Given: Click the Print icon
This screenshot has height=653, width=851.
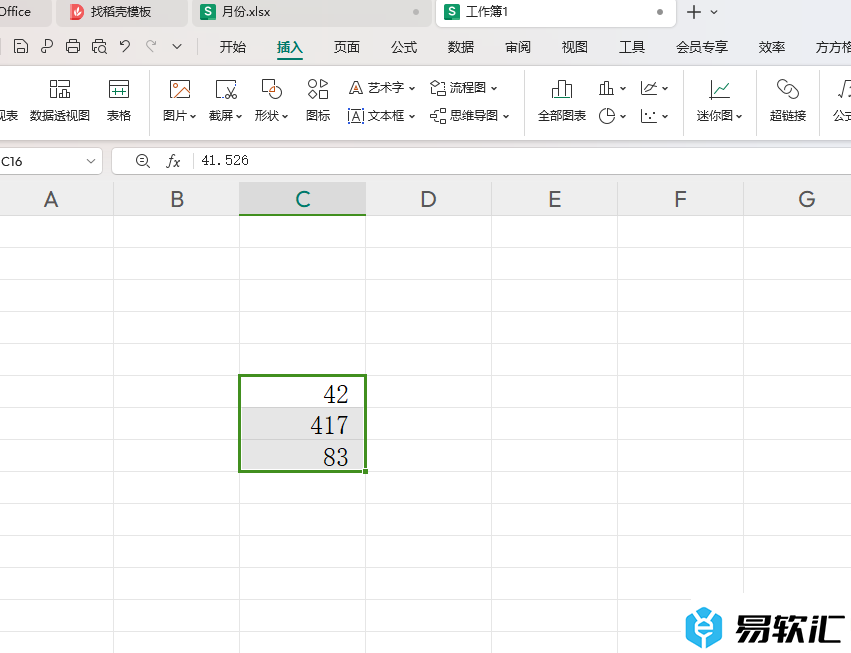Looking at the screenshot, I should click(73, 47).
